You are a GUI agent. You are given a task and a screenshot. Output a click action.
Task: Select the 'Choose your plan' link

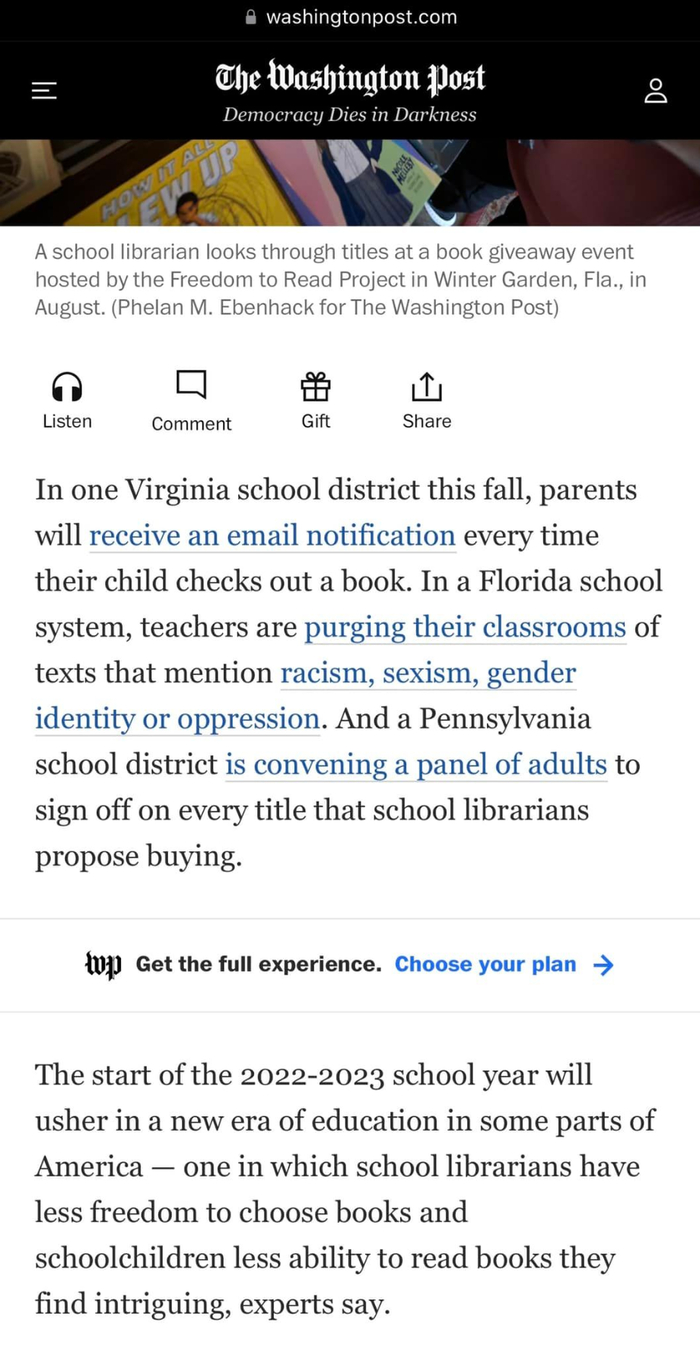[485, 965]
